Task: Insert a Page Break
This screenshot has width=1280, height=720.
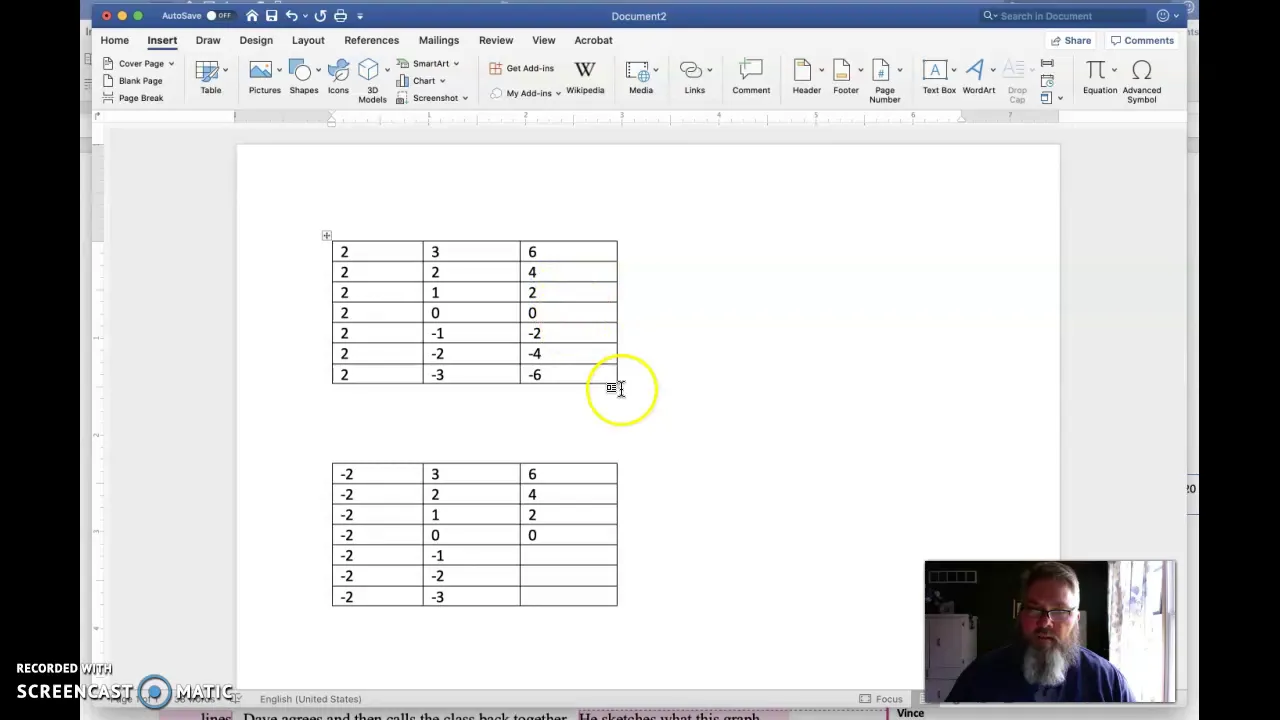Action: click(133, 98)
